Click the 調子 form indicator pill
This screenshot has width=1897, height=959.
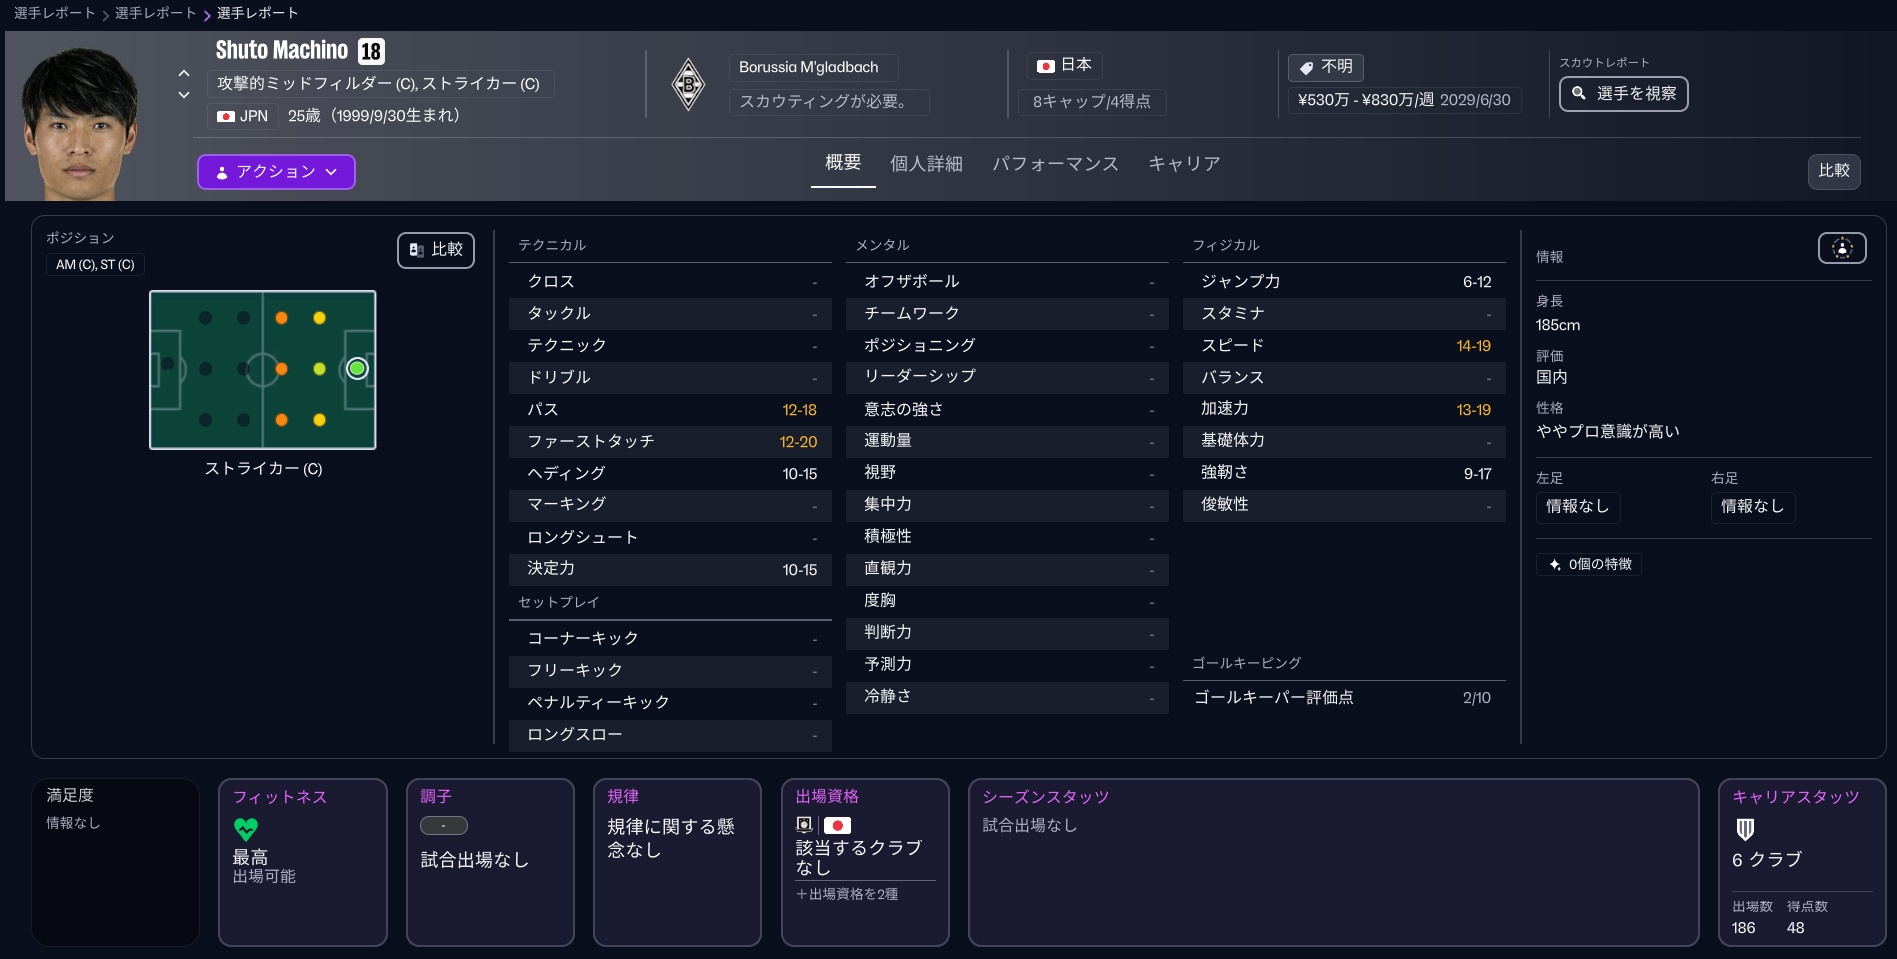(x=444, y=826)
